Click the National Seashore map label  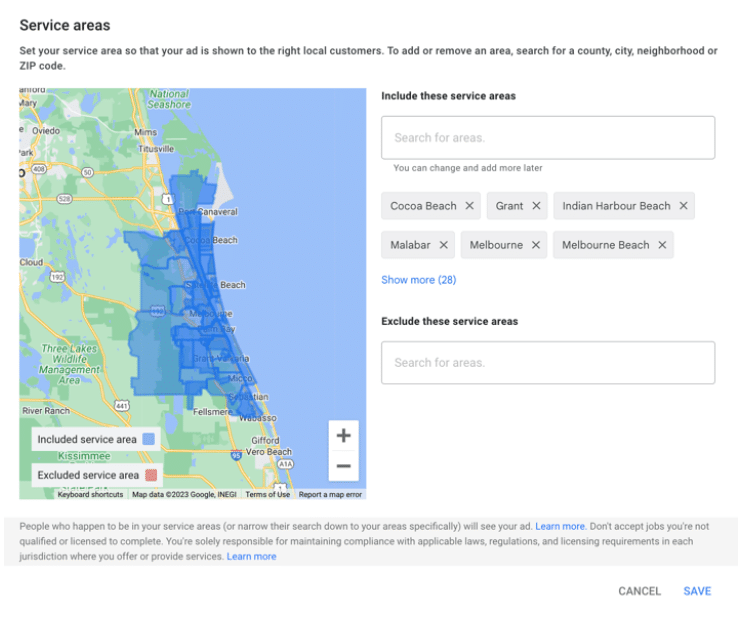point(169,99)
